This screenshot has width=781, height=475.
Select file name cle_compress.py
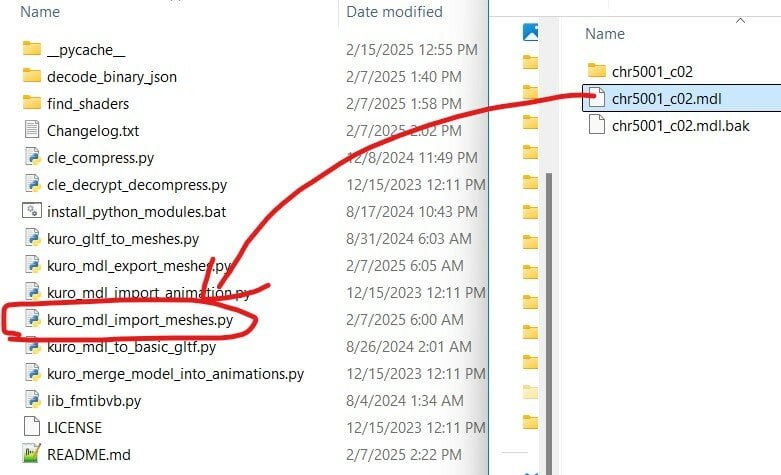(x=101, y=158)
